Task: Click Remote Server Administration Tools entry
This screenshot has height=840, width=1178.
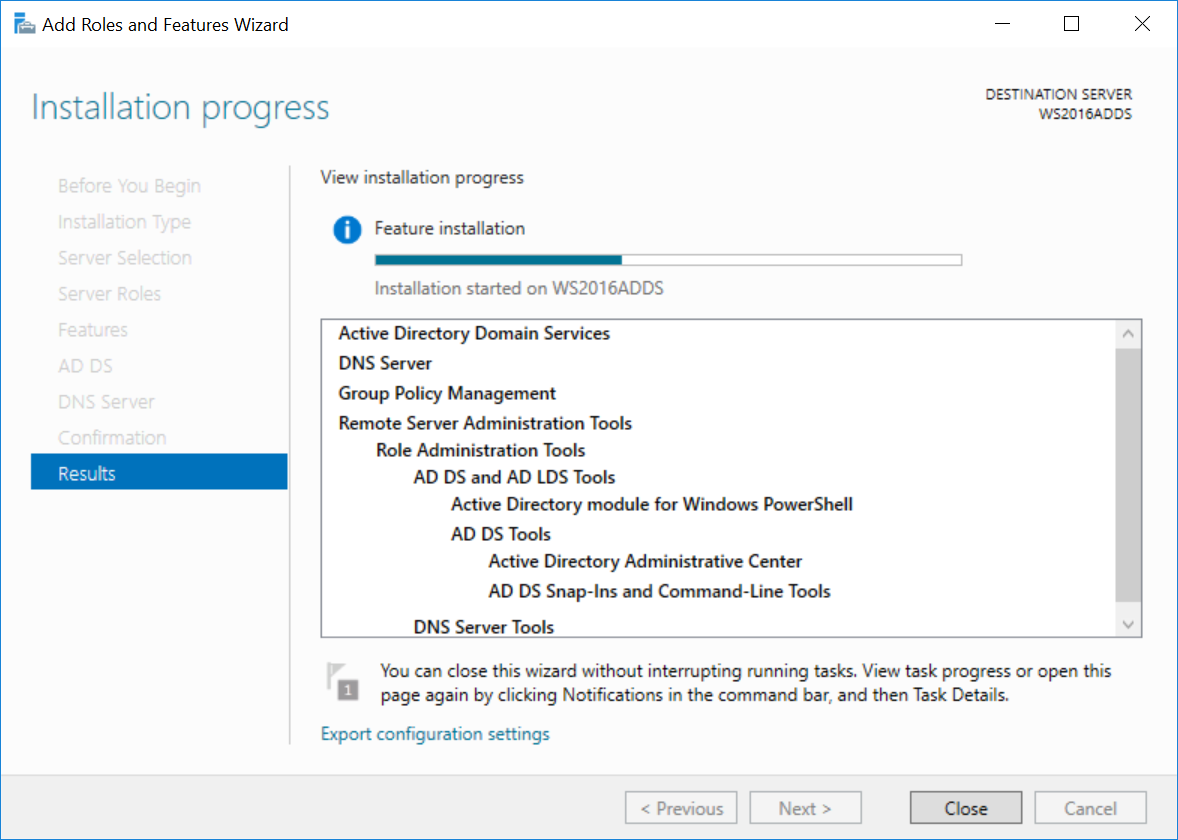Action: coord(485,423)
